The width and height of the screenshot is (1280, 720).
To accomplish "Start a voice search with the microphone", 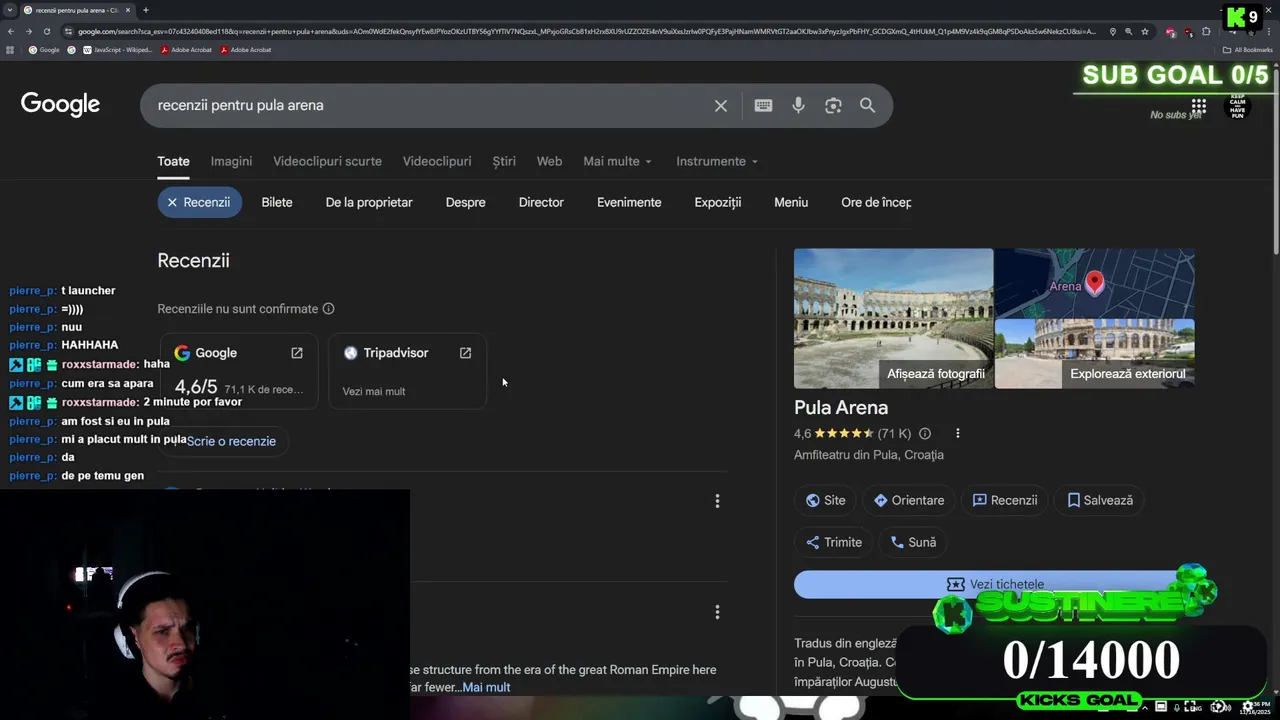I will [x=798, y=105].
